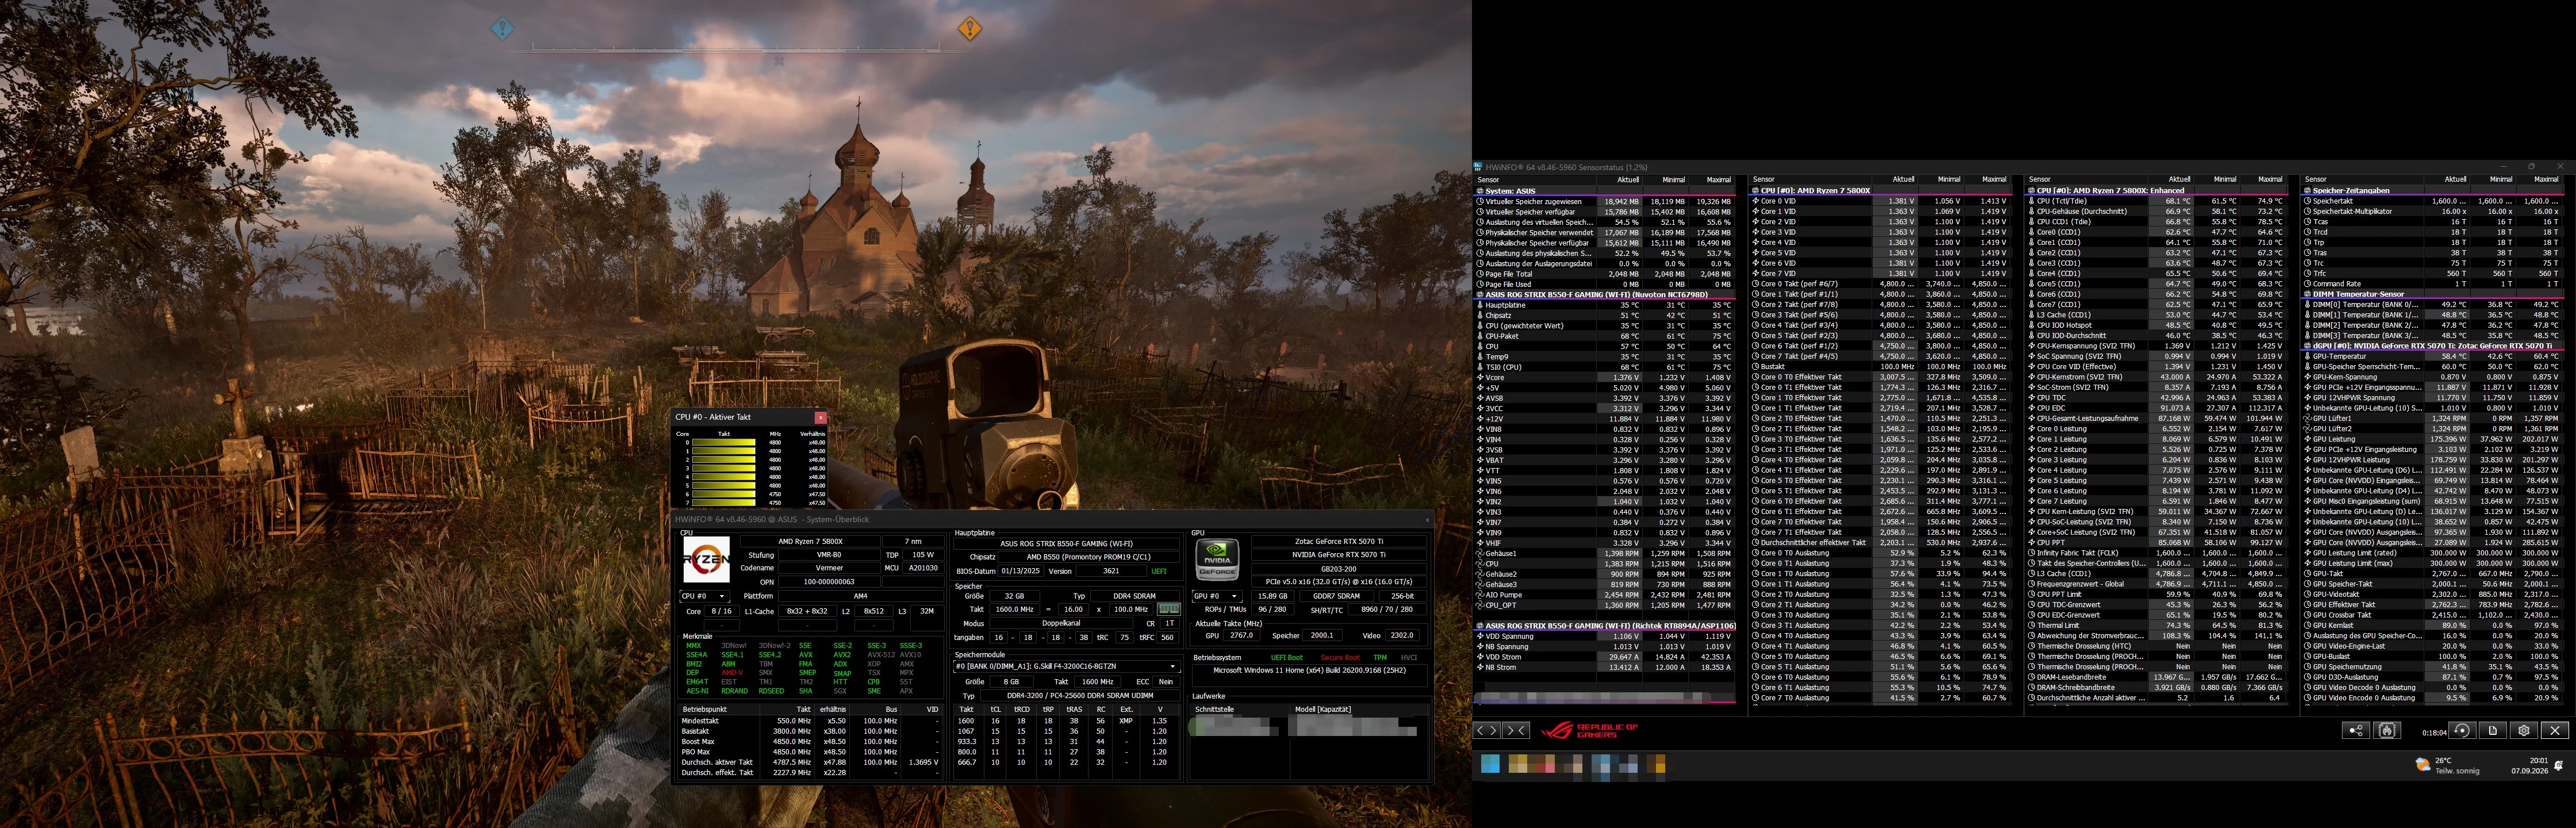Click the blue Windows Start button on taskbar
The width and height of the screenshot is (2576, 828).
(1490, 764)
